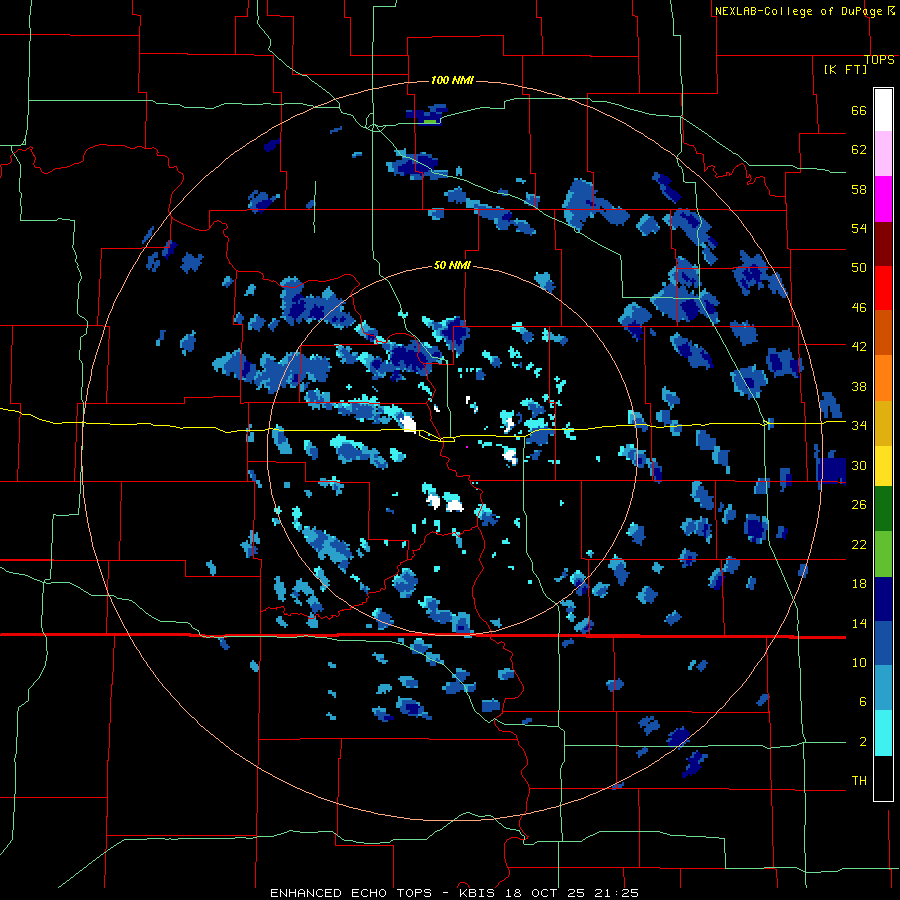Click the 34 legend value label
The height and width of the screenshot is (900, 900).
[859, 425]
